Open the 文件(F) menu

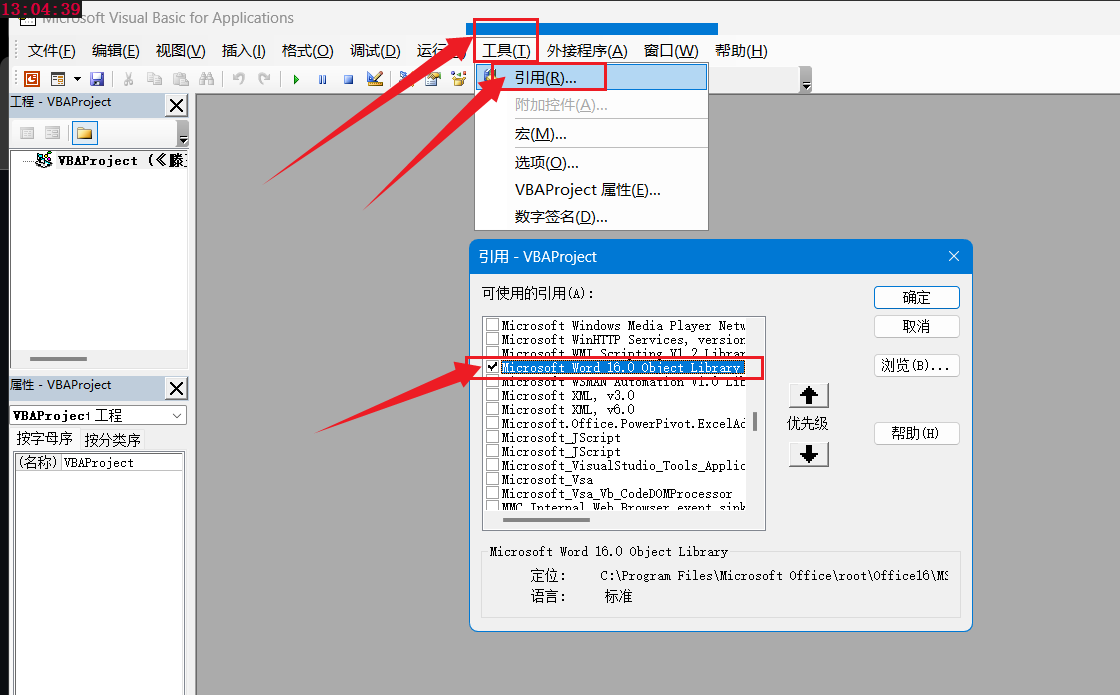click(x=51, y=51)
